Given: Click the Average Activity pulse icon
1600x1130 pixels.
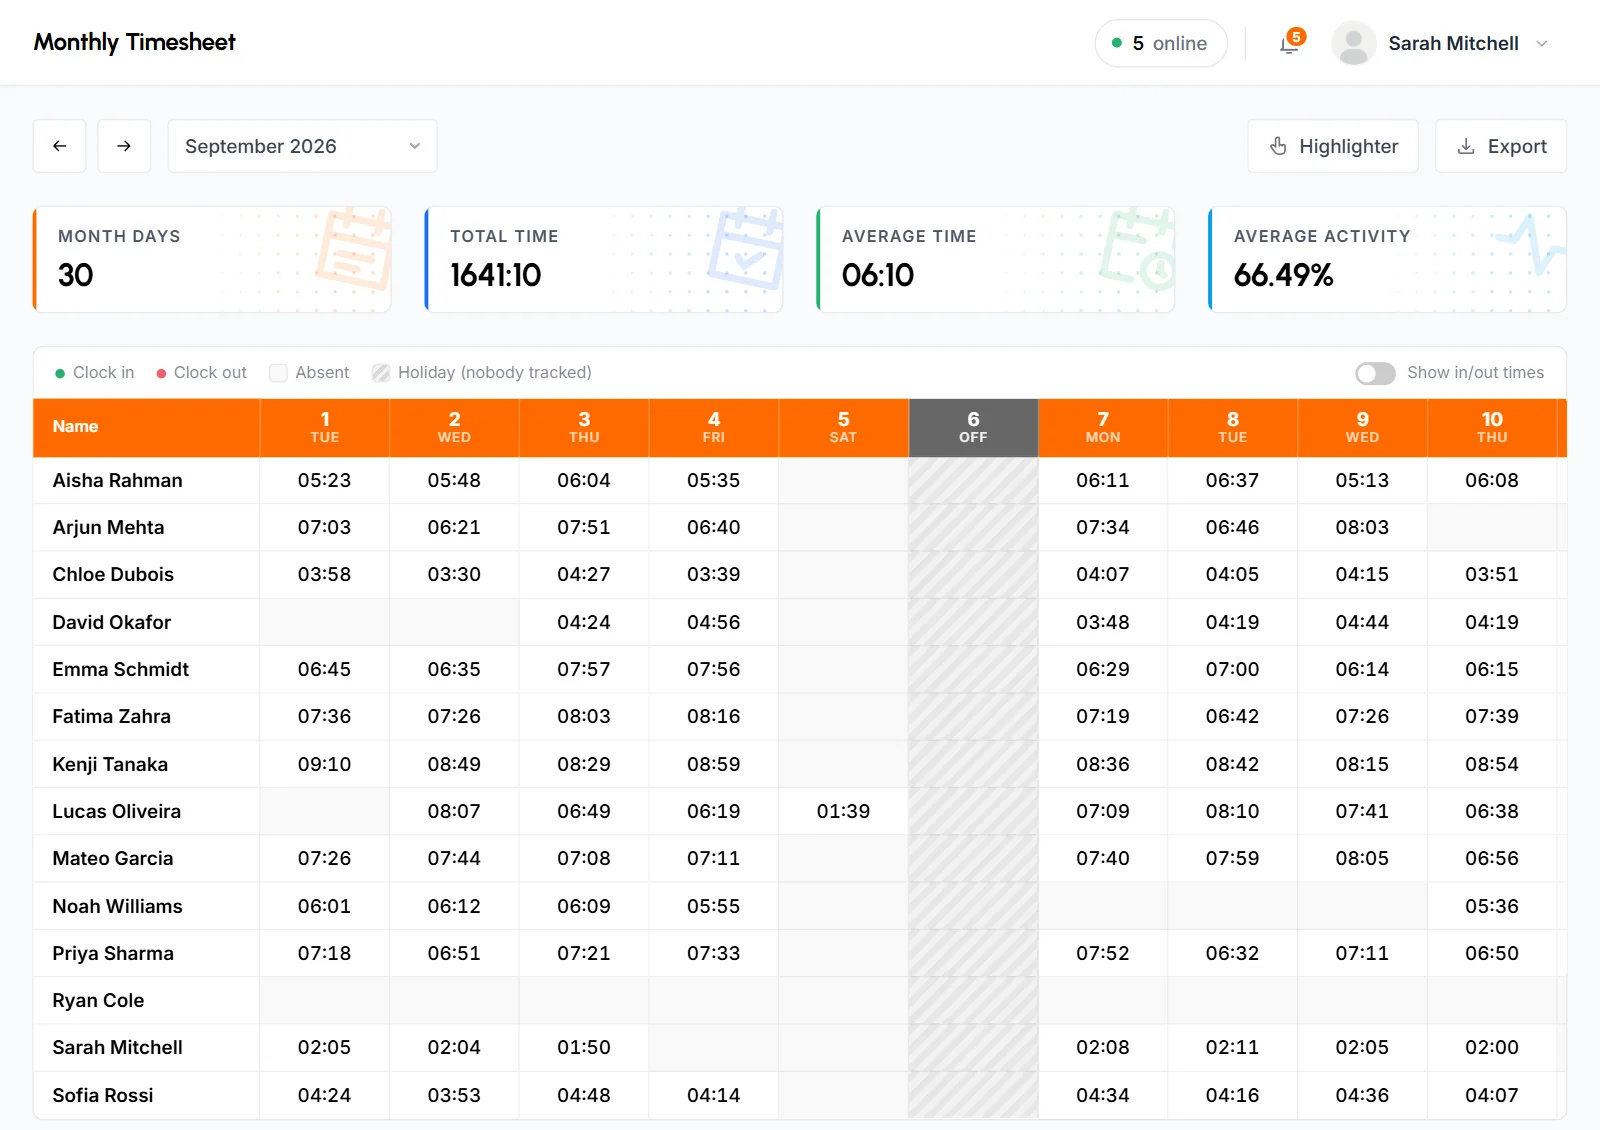Looking at the screenshot, I should coord(1529,245).
